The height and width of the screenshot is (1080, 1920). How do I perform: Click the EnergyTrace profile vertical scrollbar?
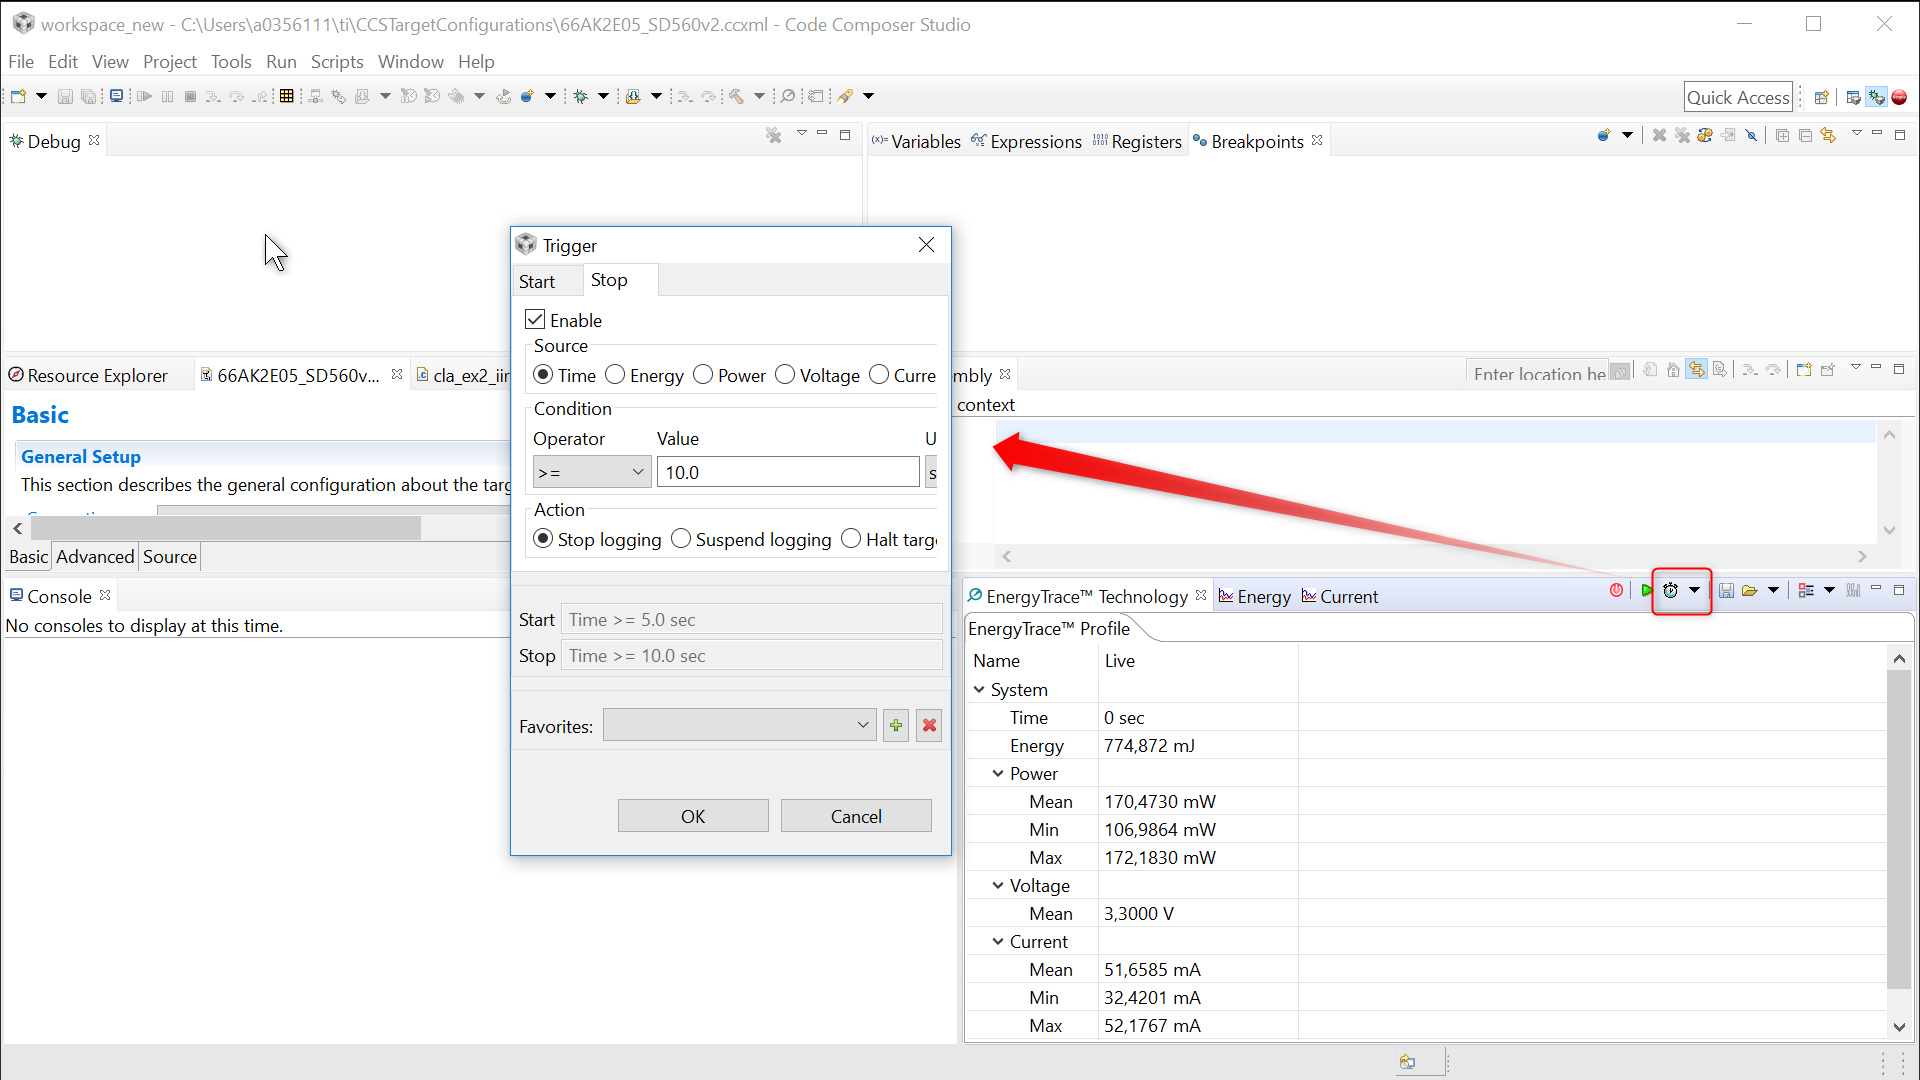coord(1899,830)
